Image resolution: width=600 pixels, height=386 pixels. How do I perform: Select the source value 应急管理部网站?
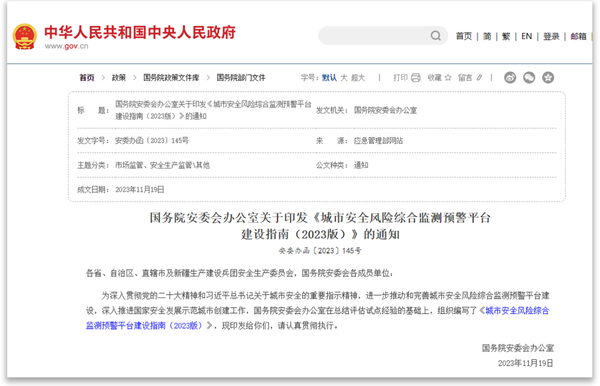point(378,140)
